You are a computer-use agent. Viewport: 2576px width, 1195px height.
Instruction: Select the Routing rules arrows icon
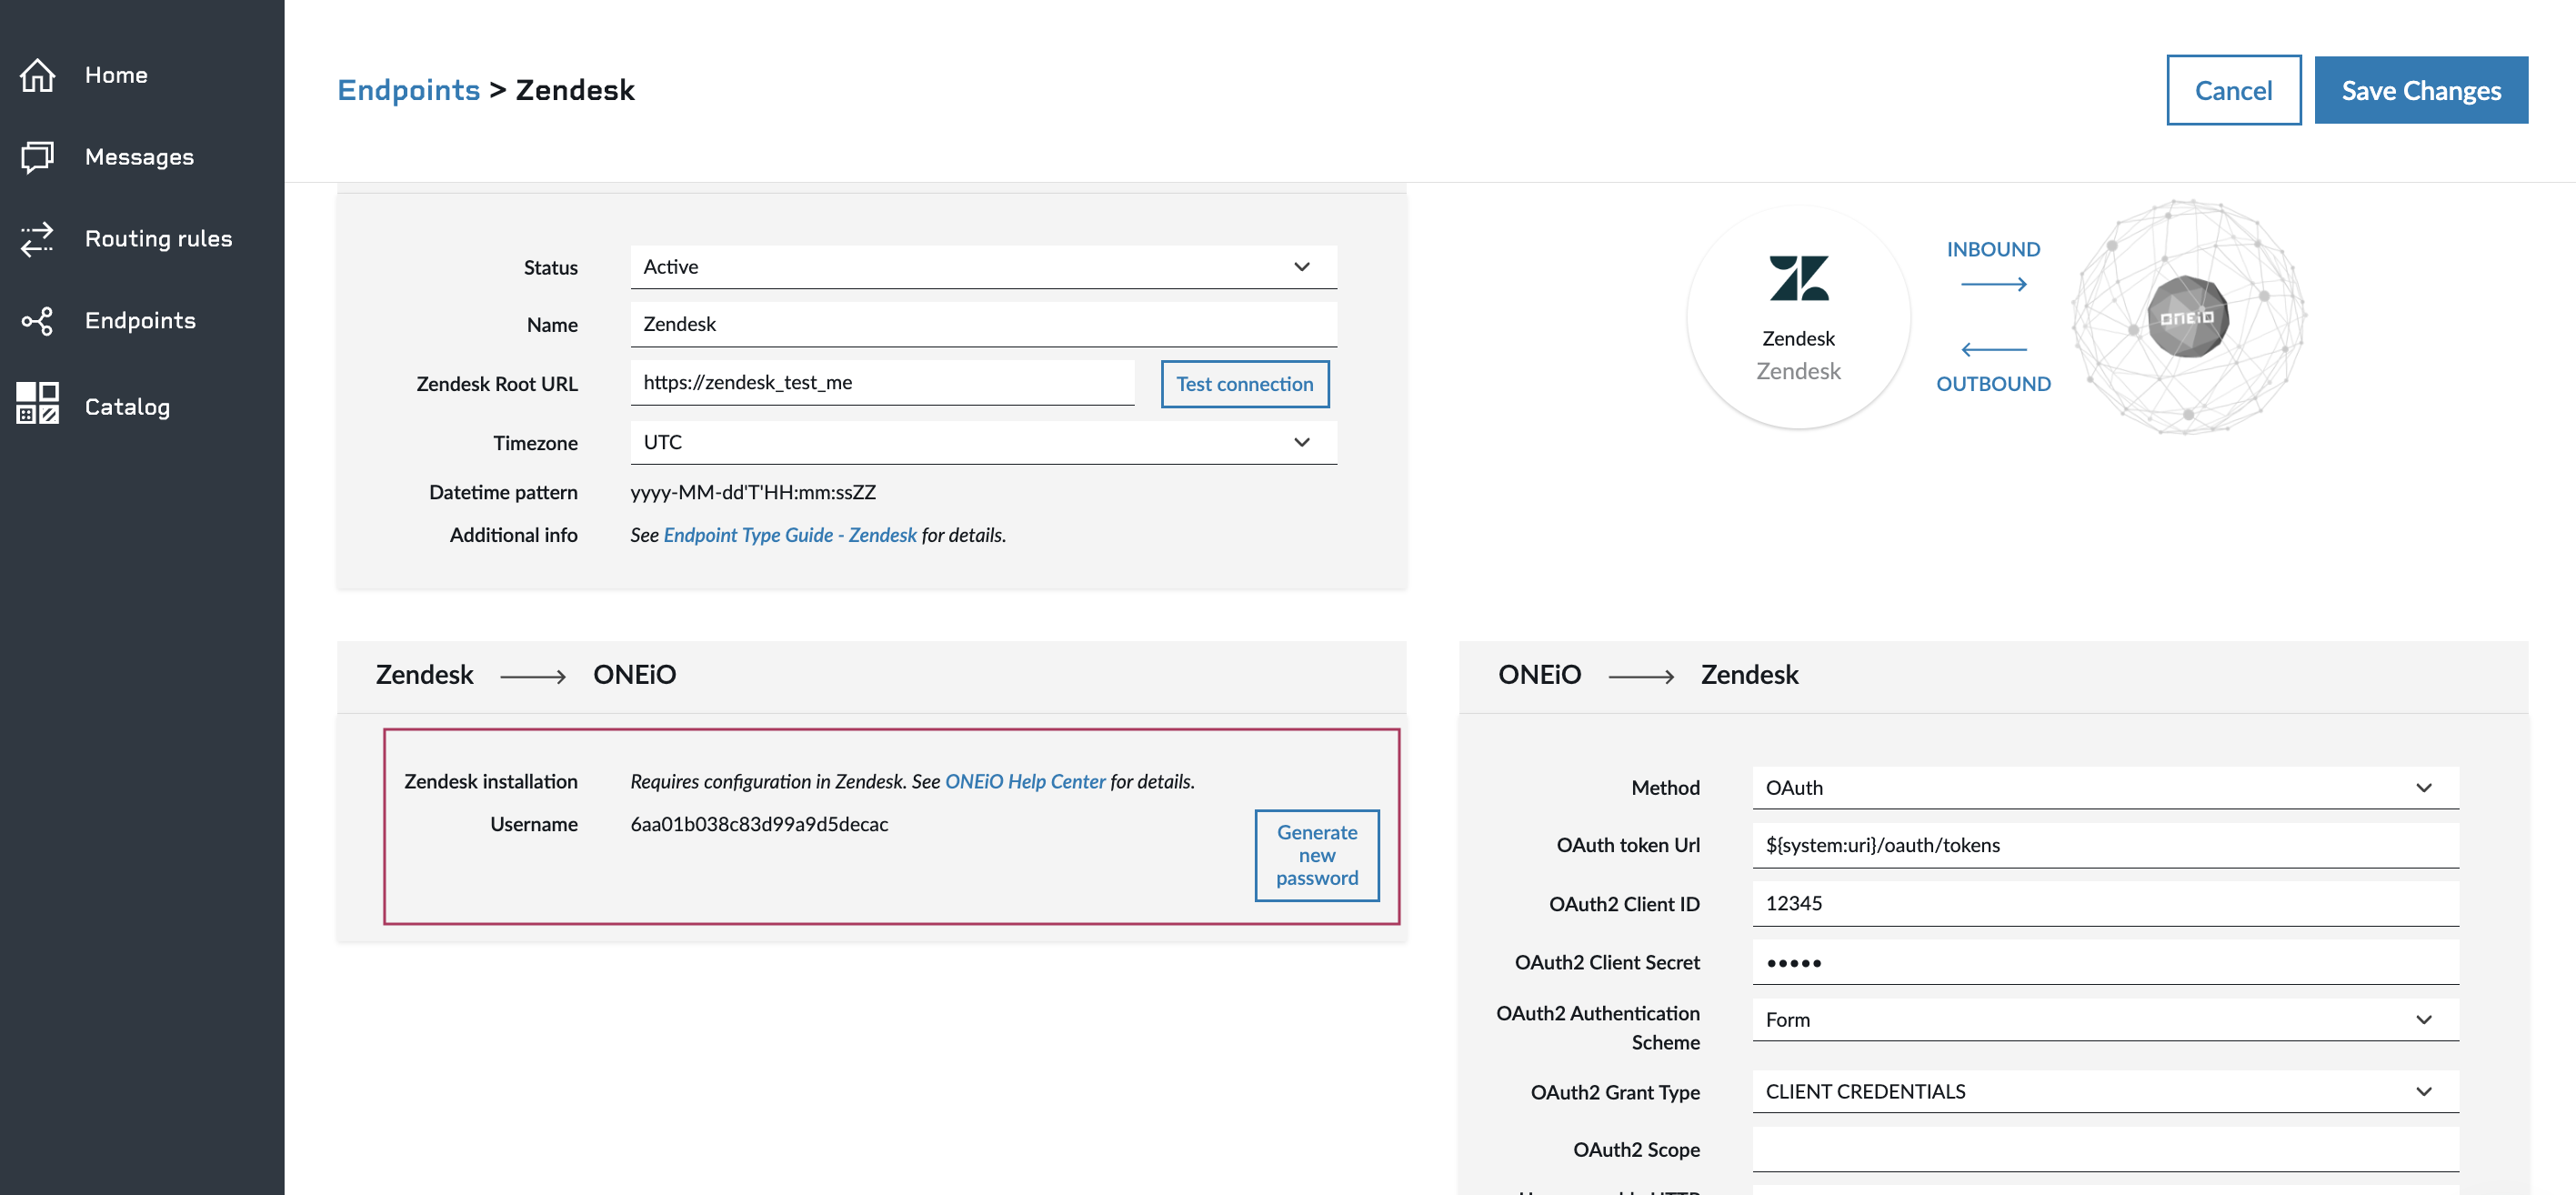click(37, 239)
